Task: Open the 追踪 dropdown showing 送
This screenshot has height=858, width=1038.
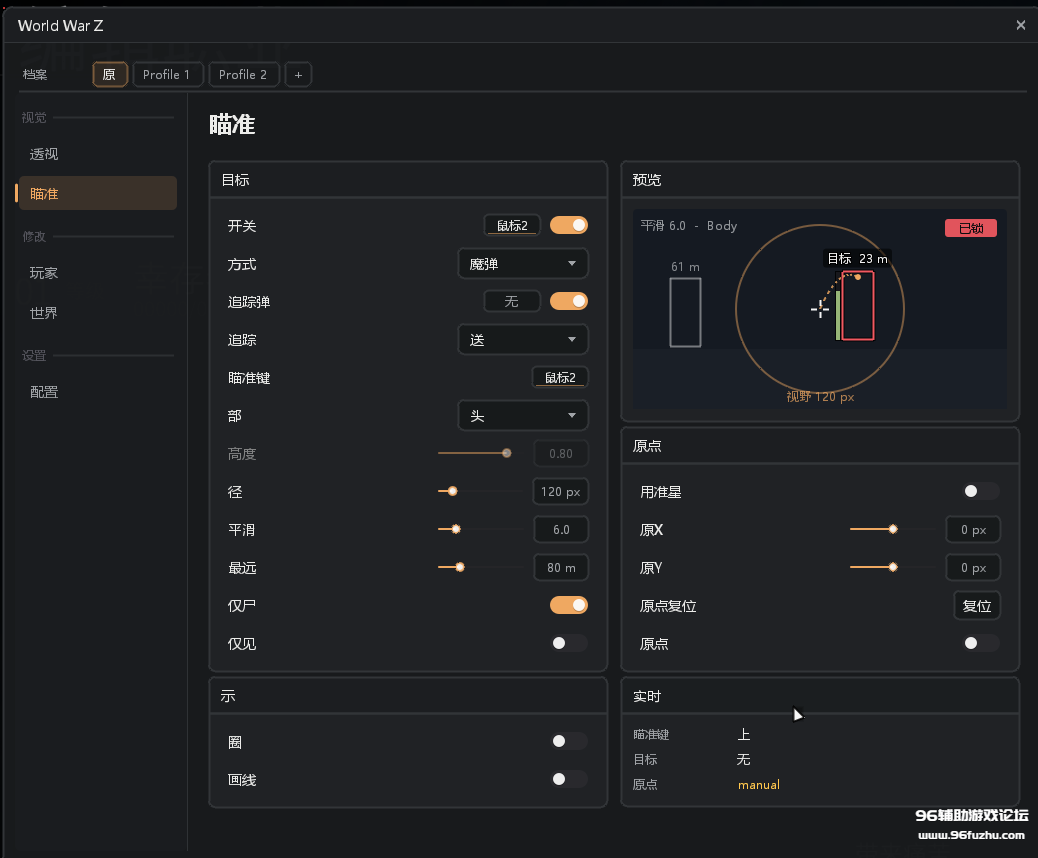Action: [523, 340]
